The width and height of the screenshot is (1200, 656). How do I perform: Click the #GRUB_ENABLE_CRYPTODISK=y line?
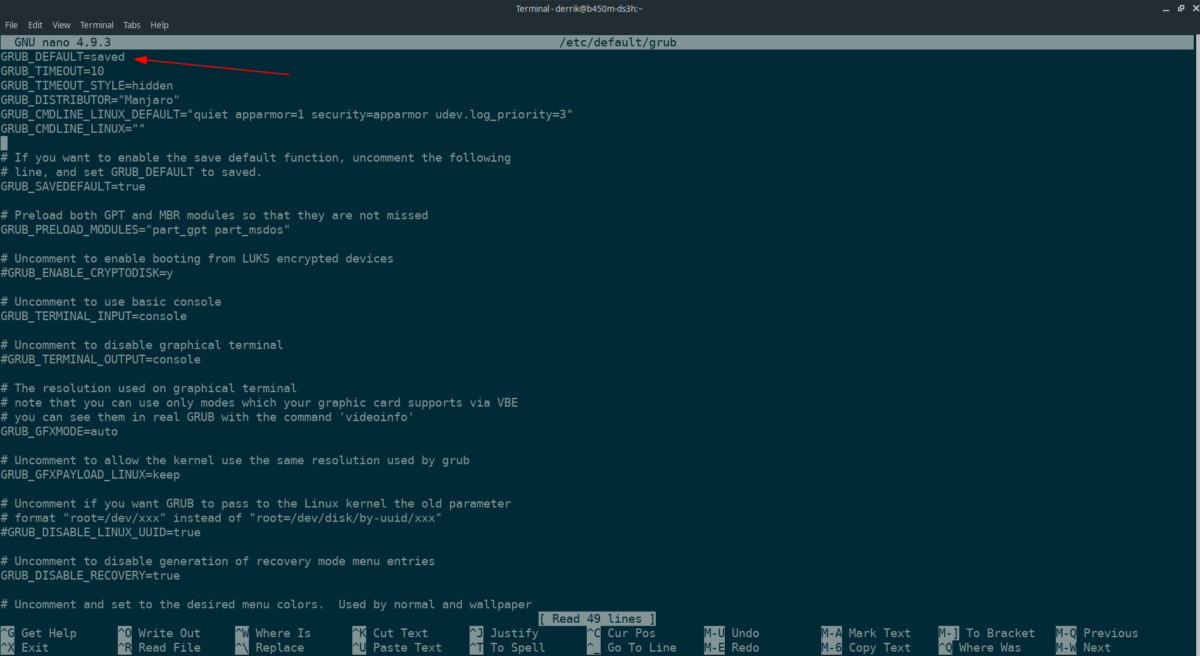87,273
